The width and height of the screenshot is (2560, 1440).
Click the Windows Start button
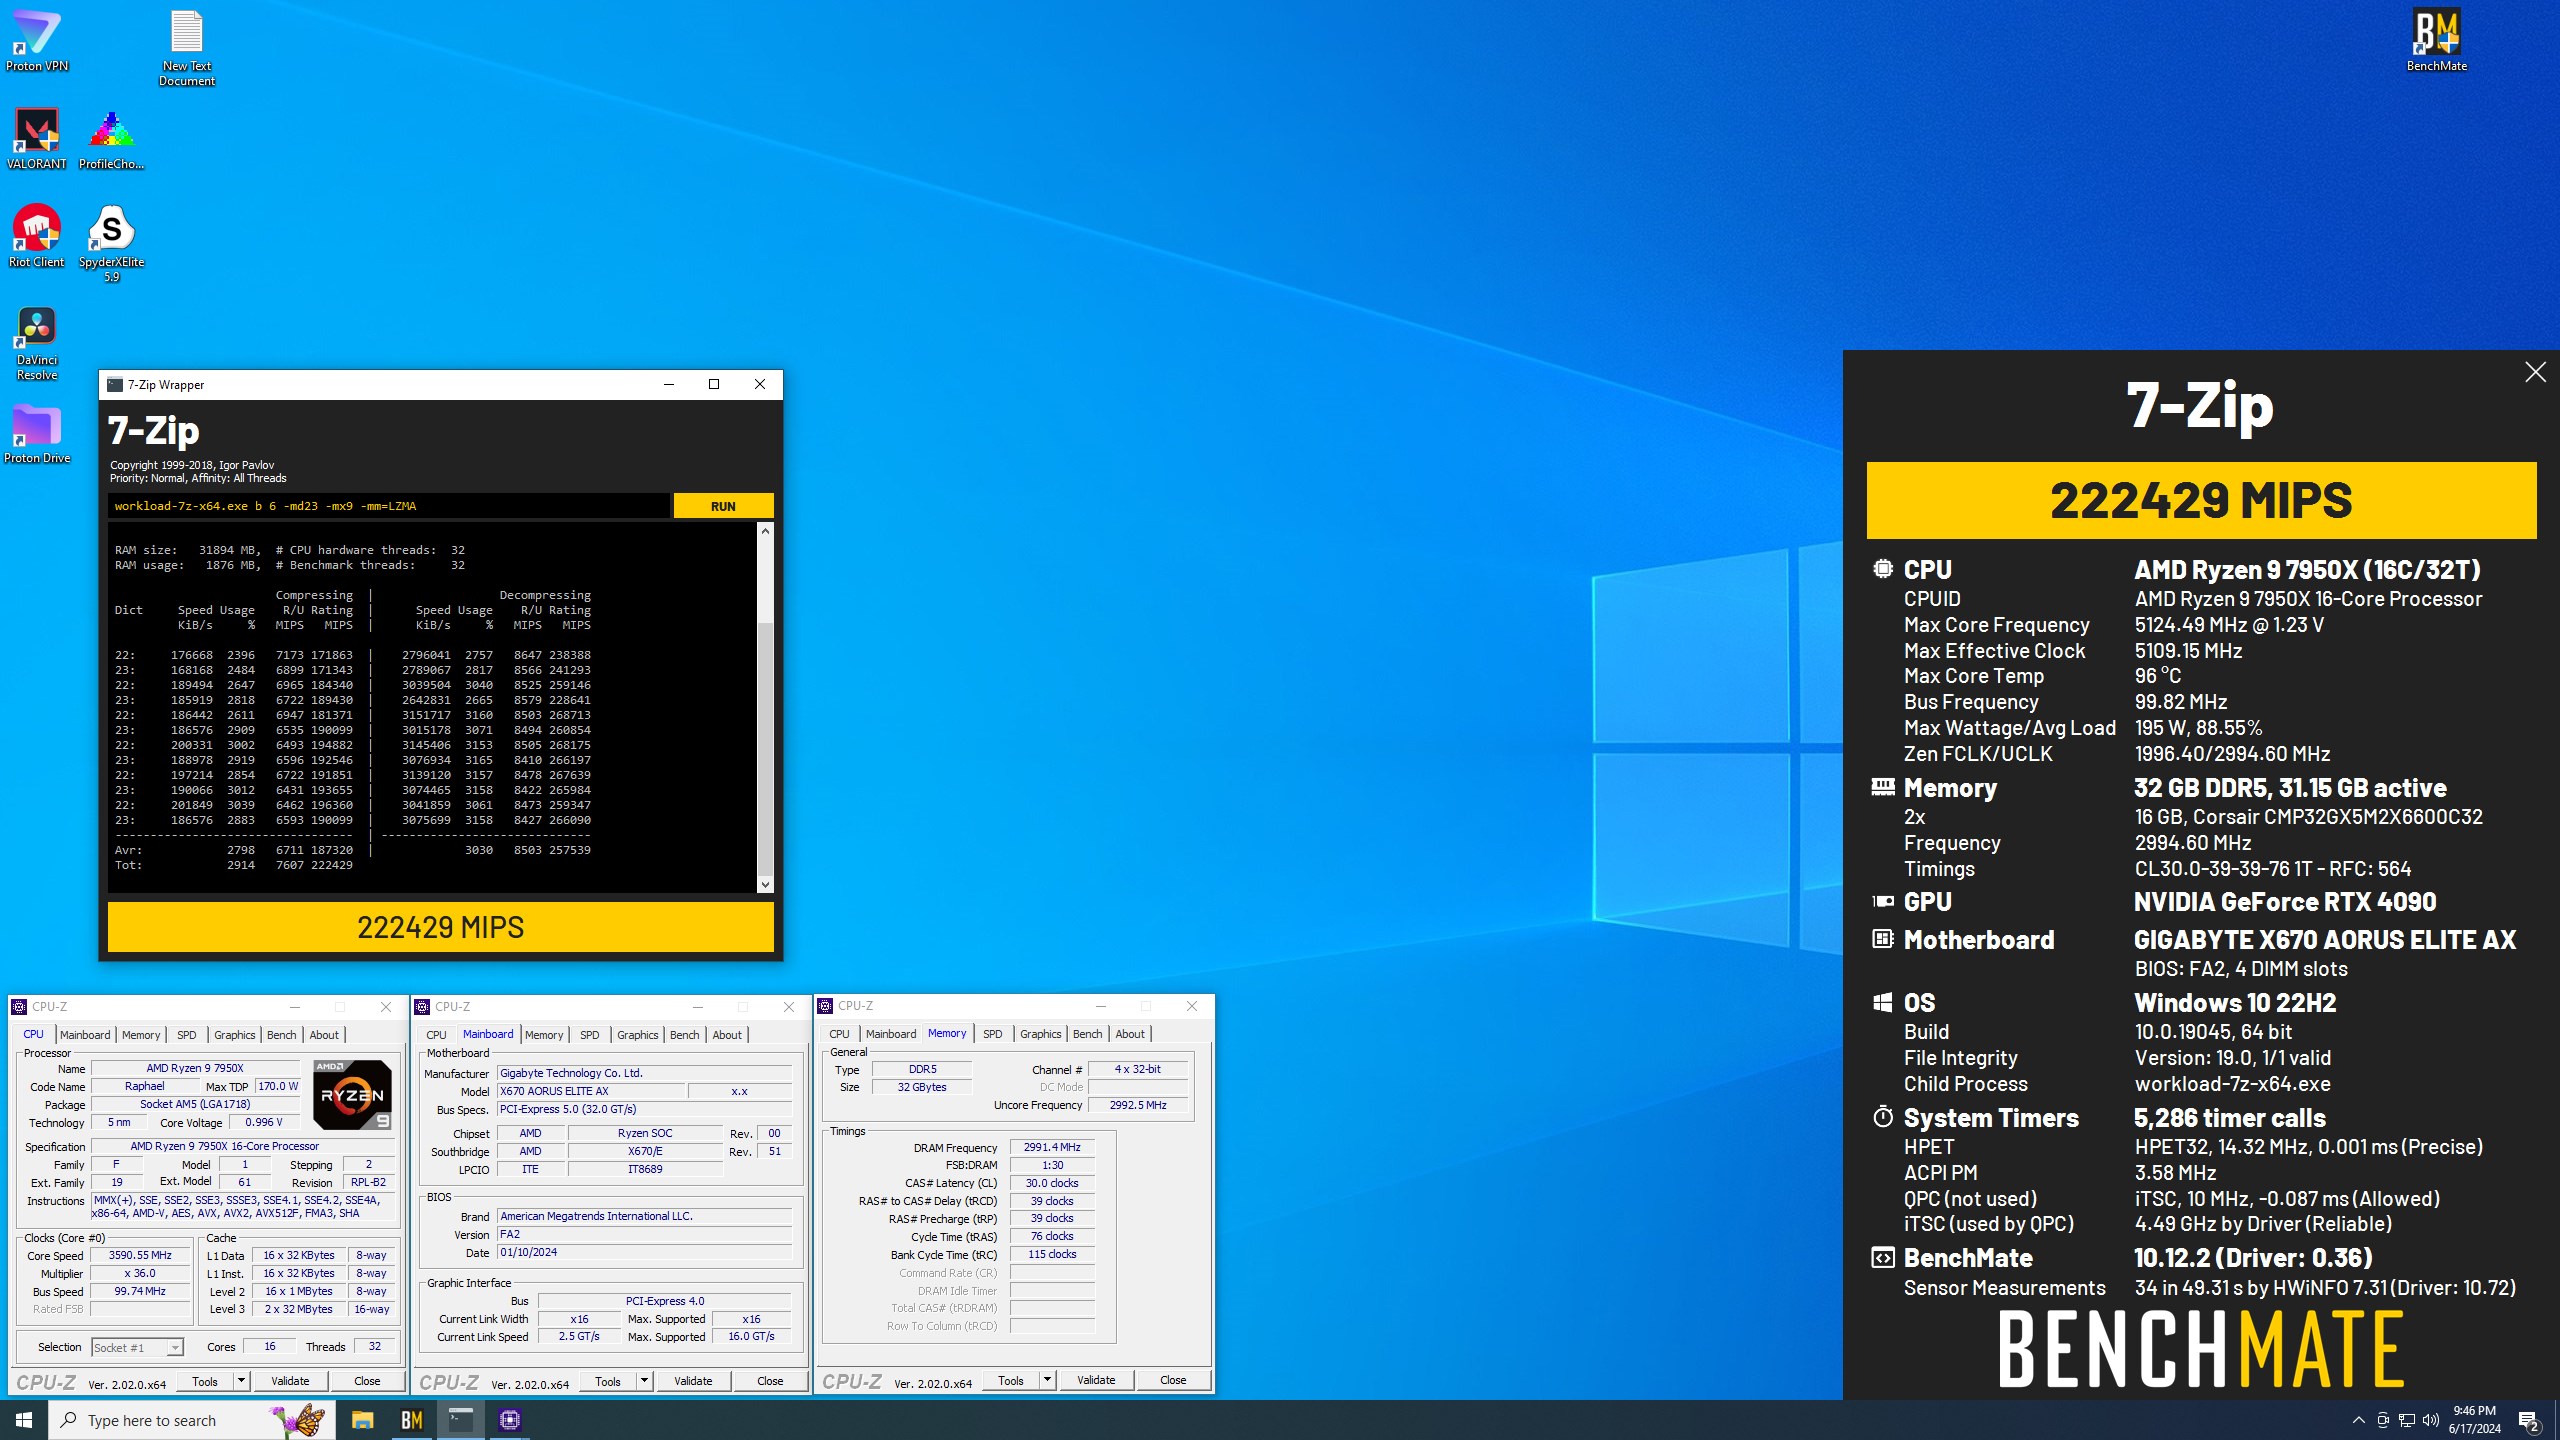point(24,1420)
